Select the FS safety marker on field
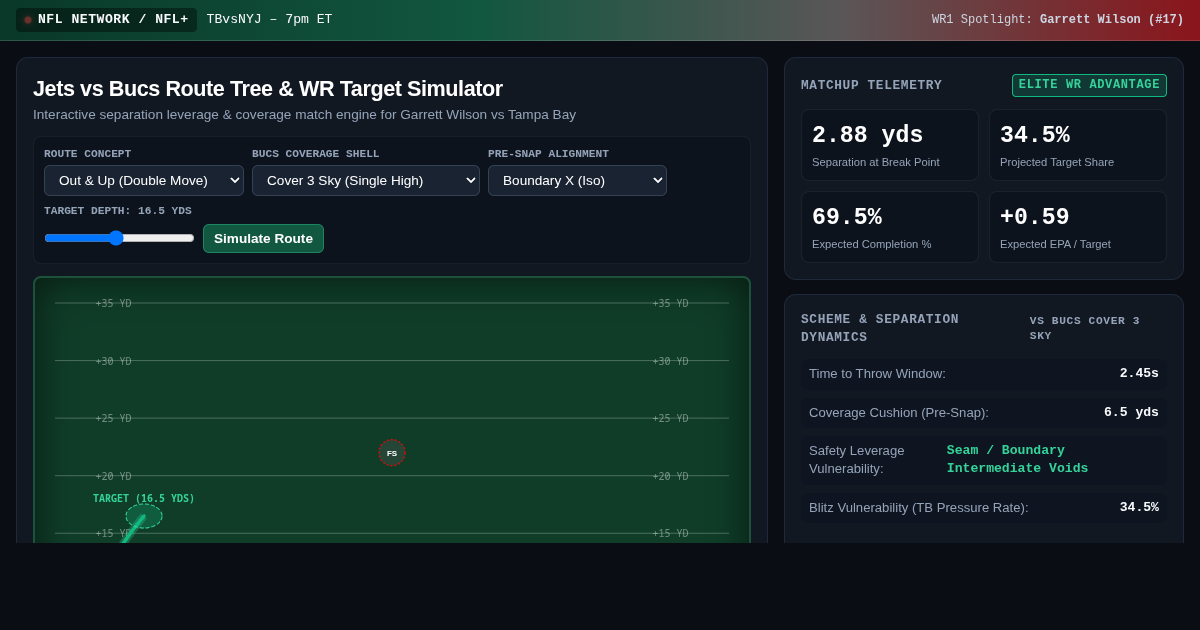Image resolution: width=1200 pixels, height=630 pixels. click(x=392, y=453)
